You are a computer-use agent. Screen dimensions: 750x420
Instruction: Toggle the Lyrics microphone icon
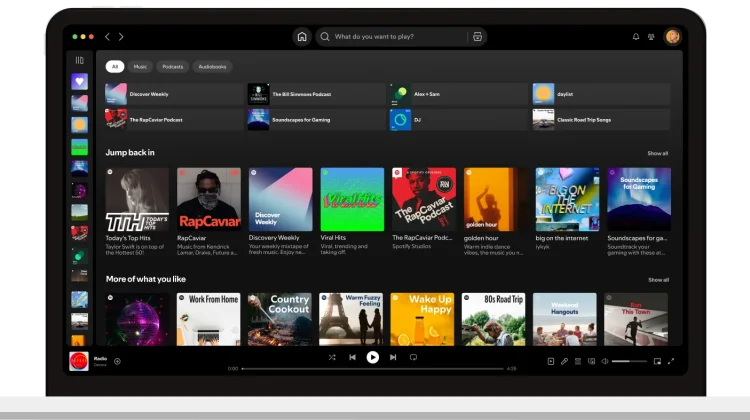(564, 361)
